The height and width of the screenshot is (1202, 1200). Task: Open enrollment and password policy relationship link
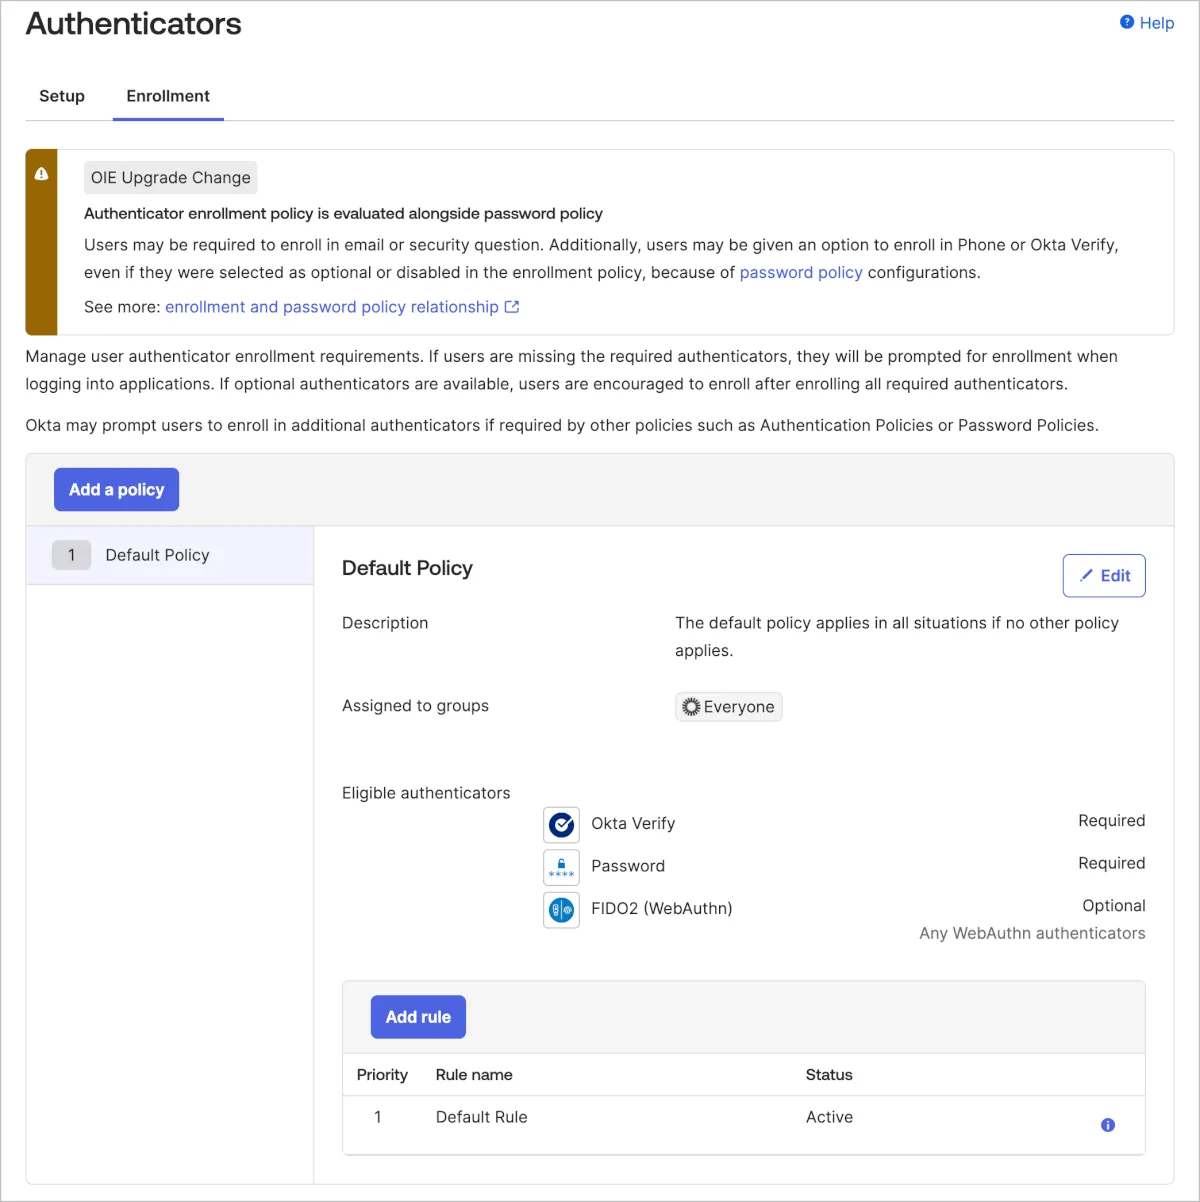click(x=331, y=307)
